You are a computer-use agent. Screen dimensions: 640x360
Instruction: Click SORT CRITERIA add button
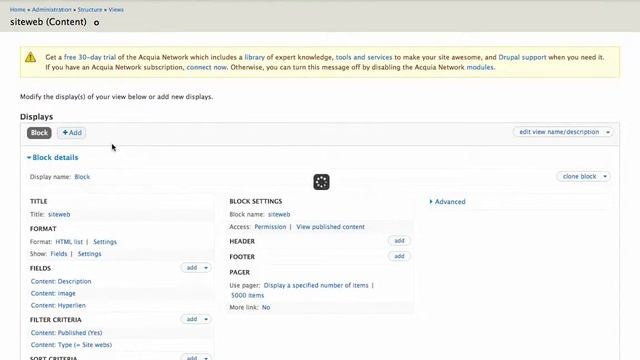click(191, 358)
